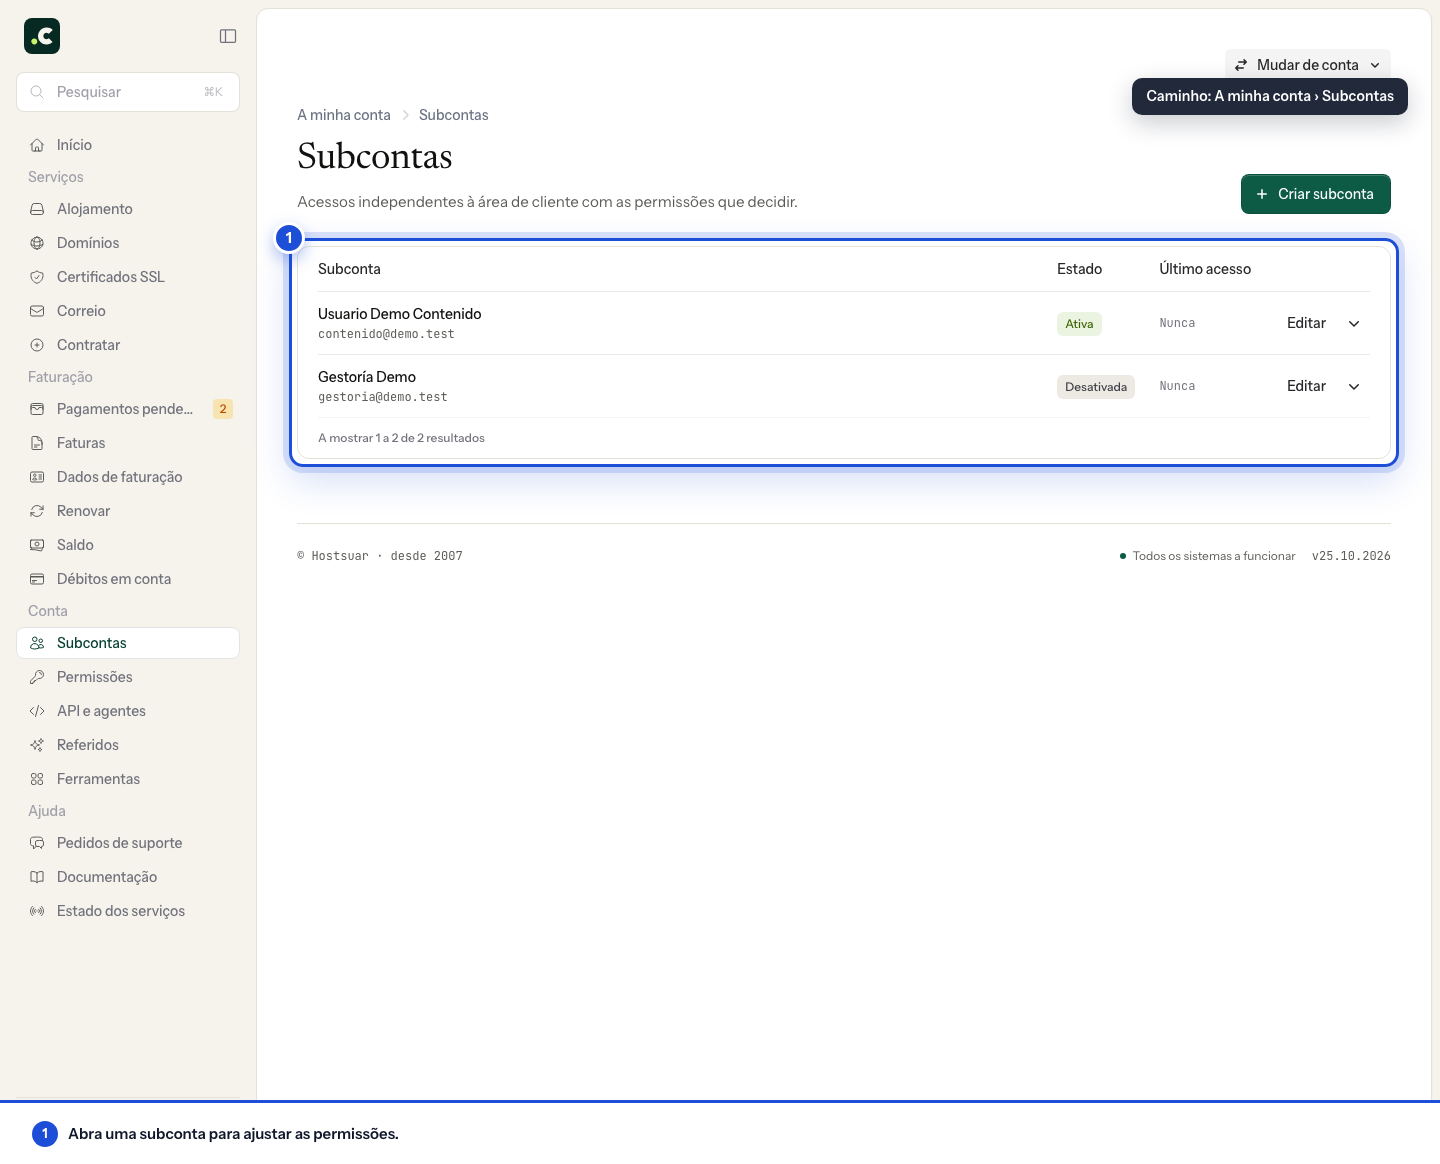This screenshot has width=1440, height=1164.
Task: Open Ferramentas in the sidebar
Action: coord(128,779)
